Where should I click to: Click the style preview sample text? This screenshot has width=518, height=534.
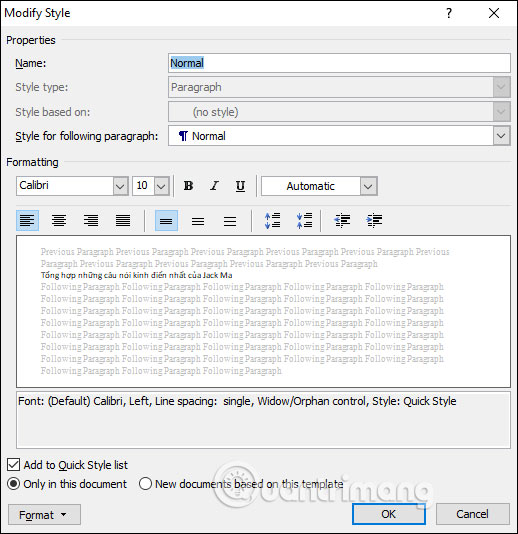click(136, 275)
